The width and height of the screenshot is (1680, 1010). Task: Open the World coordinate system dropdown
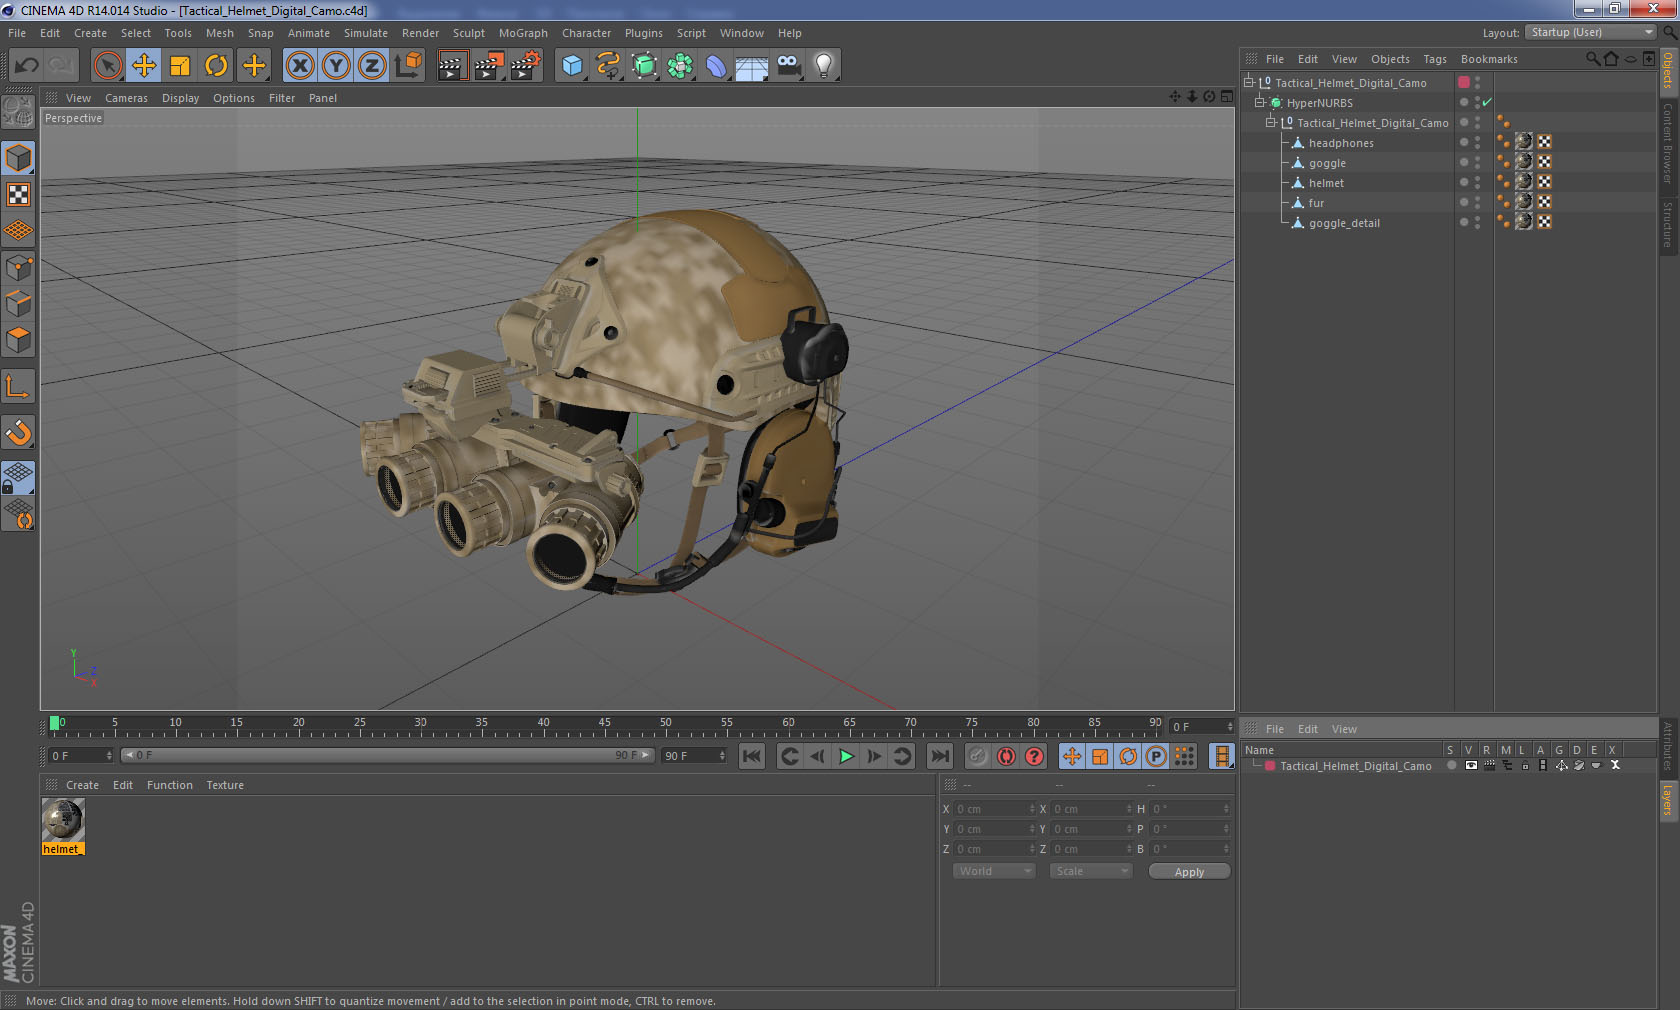(x=994, y=871)
